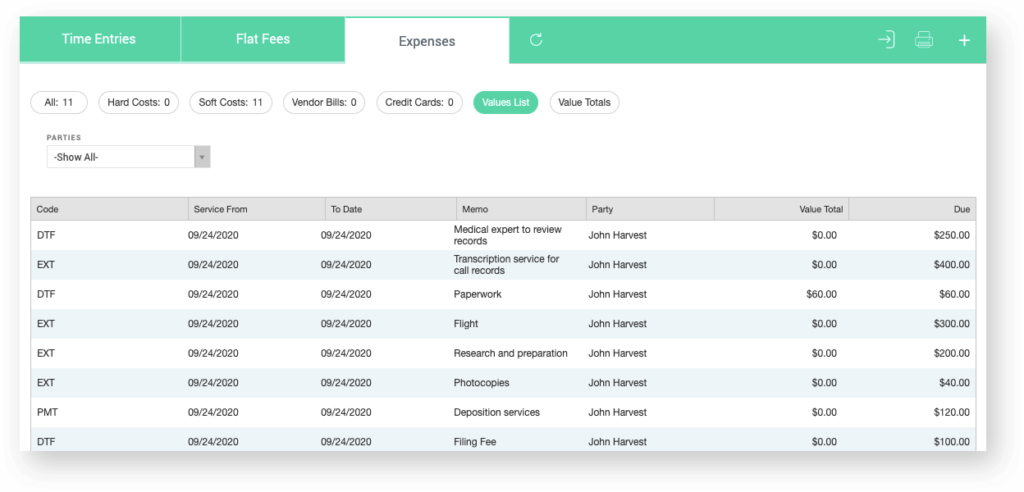Click the EXT code in the Flight row
1024x492 pixels.
46,323
